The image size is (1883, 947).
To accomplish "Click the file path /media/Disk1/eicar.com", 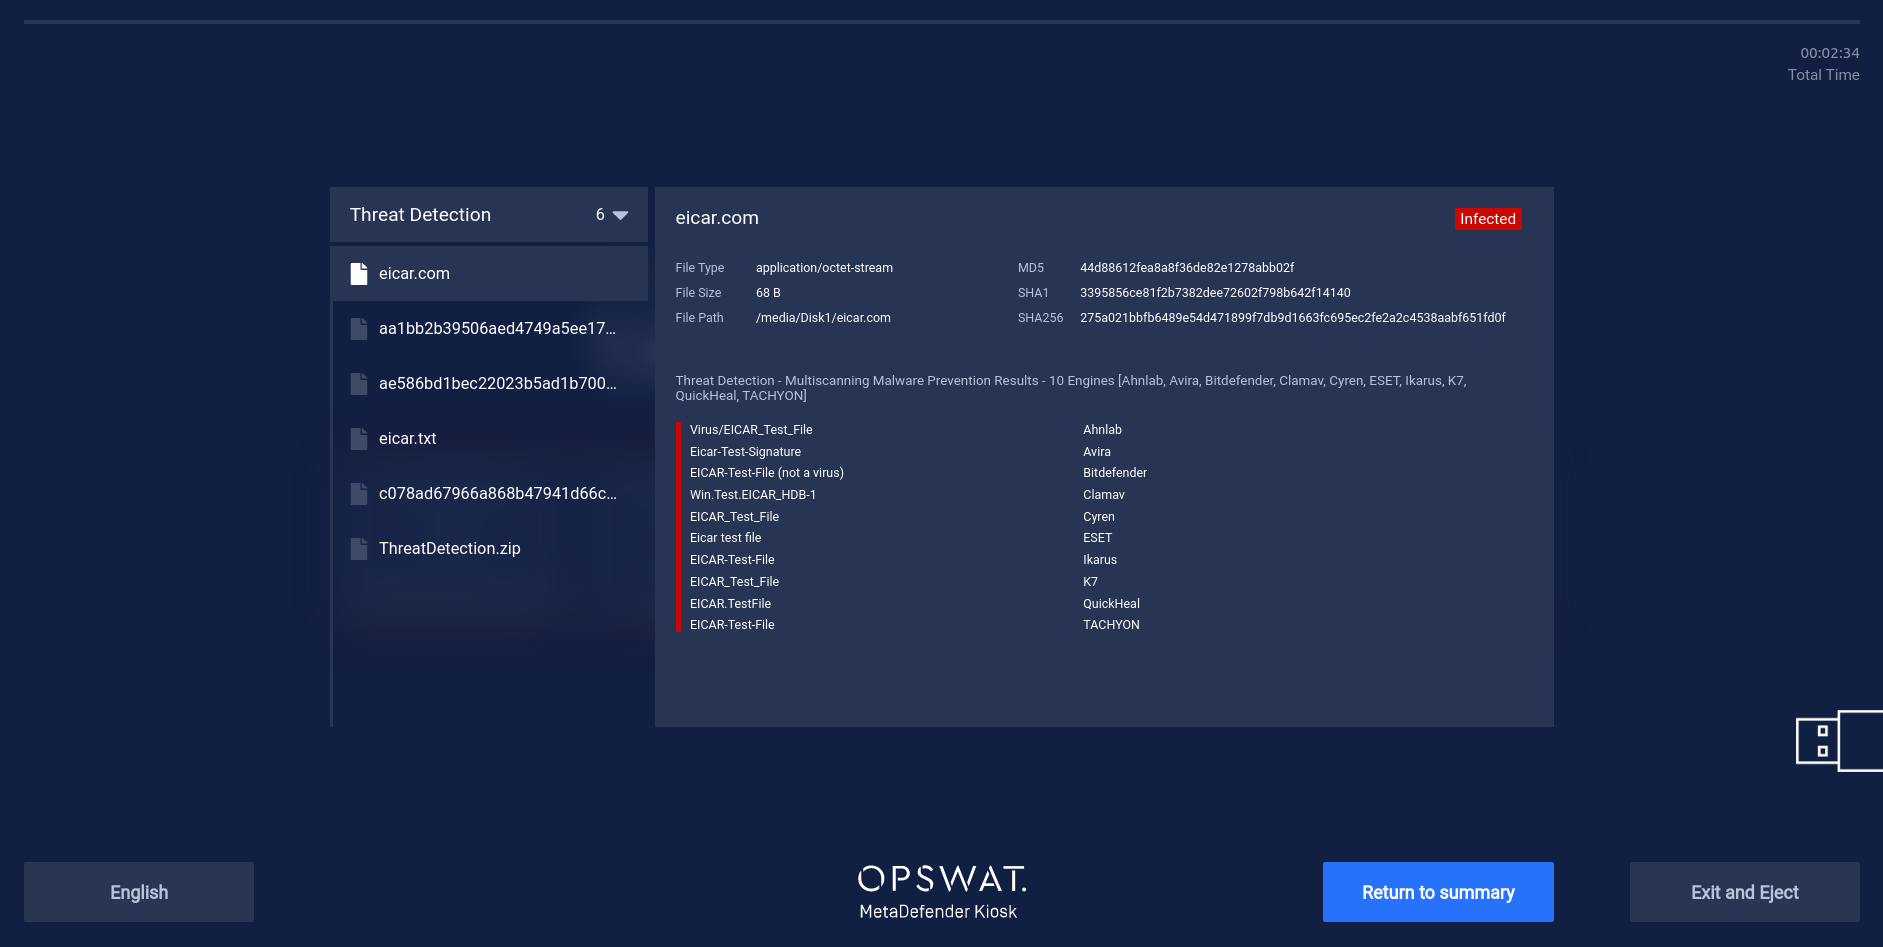I will tap(823, 318).
